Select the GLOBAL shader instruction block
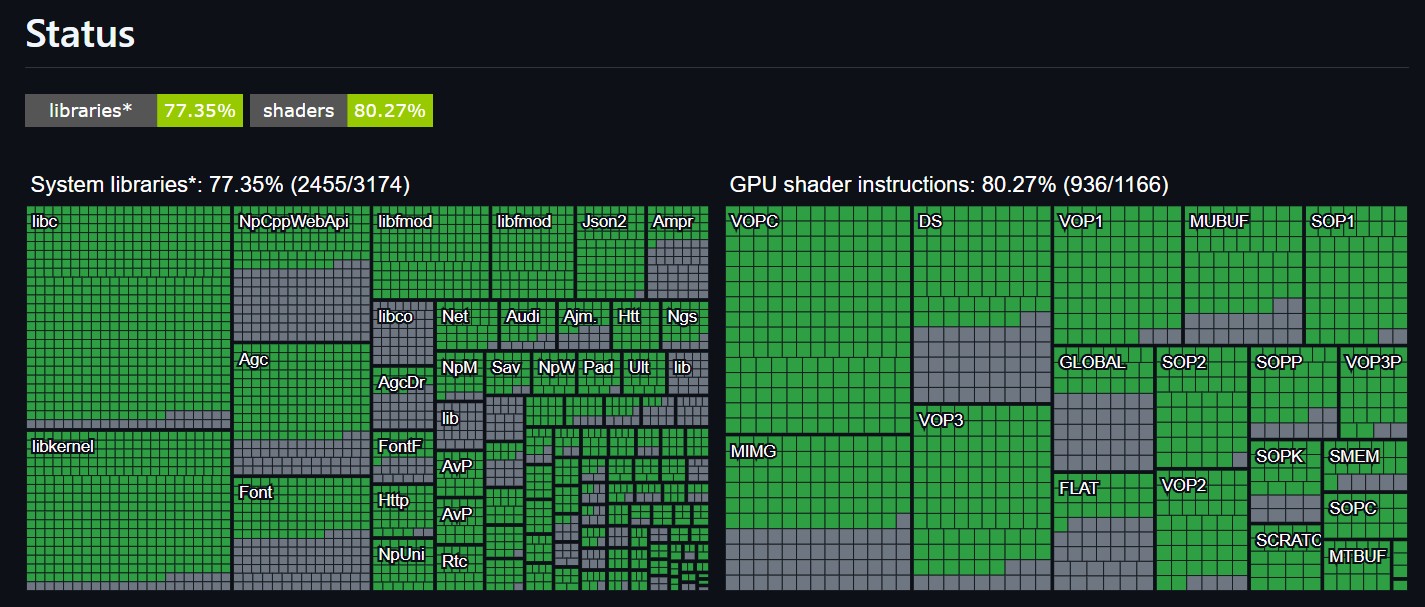 tap(1104, 409)
